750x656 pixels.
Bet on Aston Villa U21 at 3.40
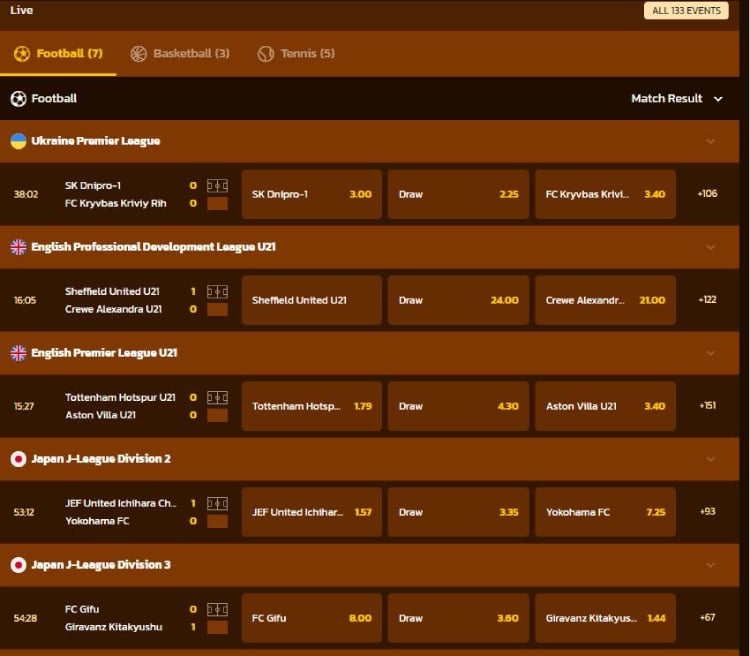point(605,406)
